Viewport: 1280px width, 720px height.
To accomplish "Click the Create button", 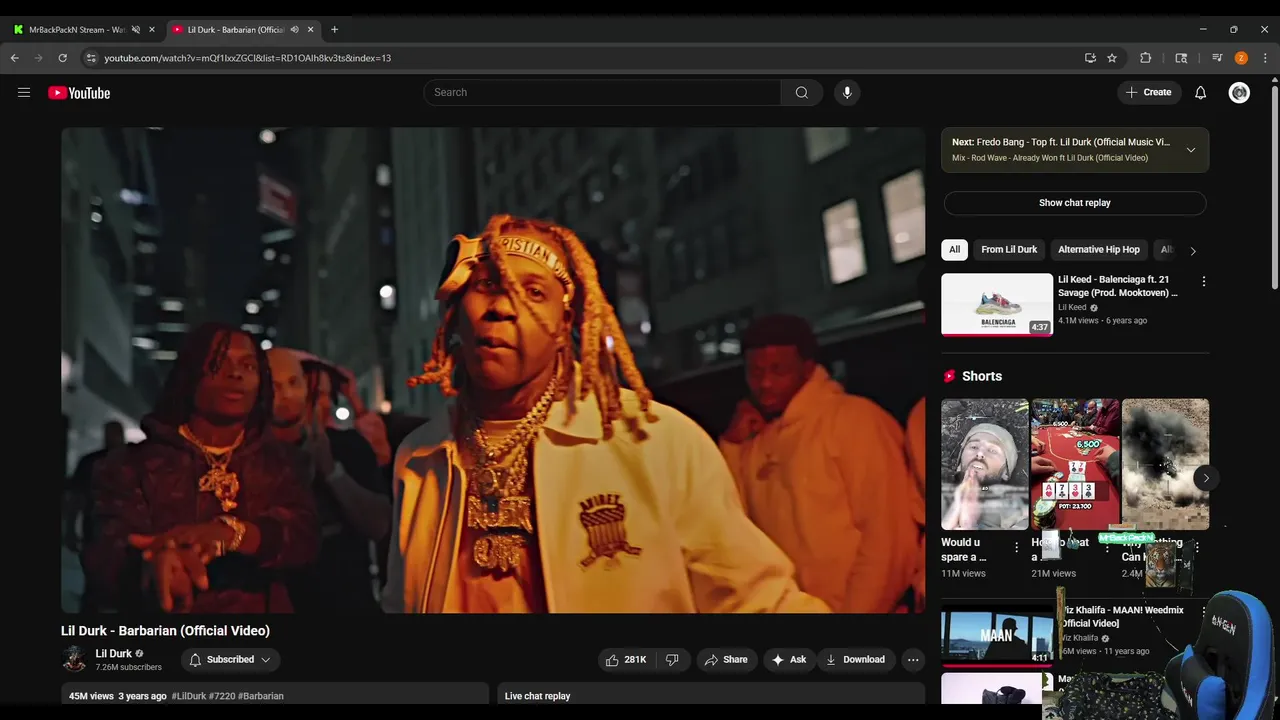I will 1149,92.
